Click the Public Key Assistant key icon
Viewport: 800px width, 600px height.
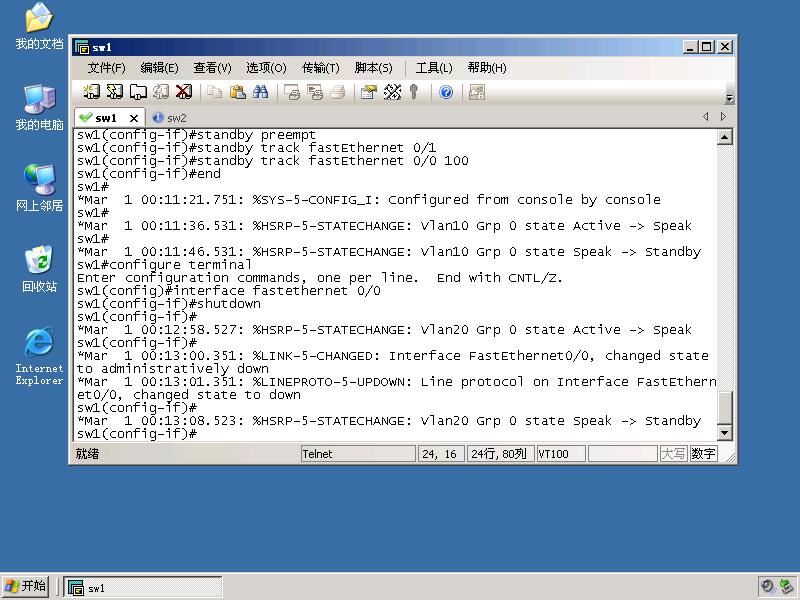(414, 92)
